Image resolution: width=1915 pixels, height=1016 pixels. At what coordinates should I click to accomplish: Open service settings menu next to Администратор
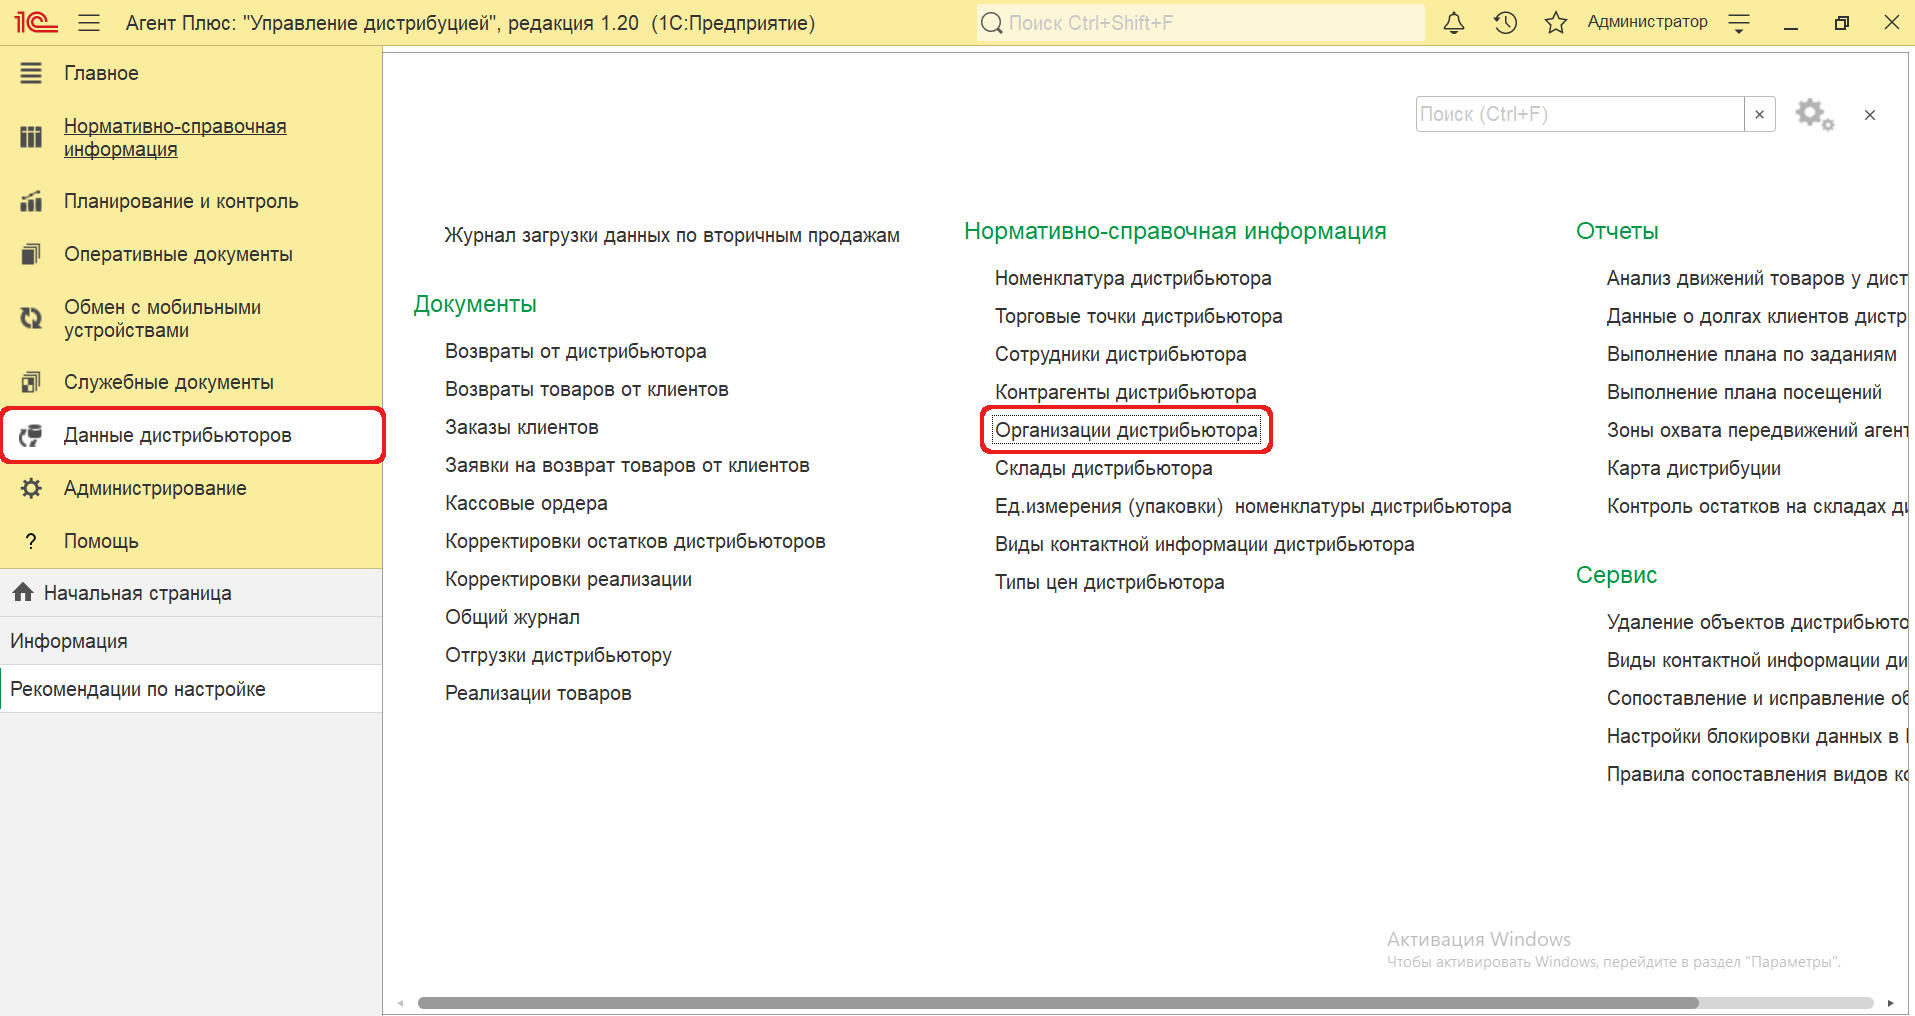pos(1739,23)
